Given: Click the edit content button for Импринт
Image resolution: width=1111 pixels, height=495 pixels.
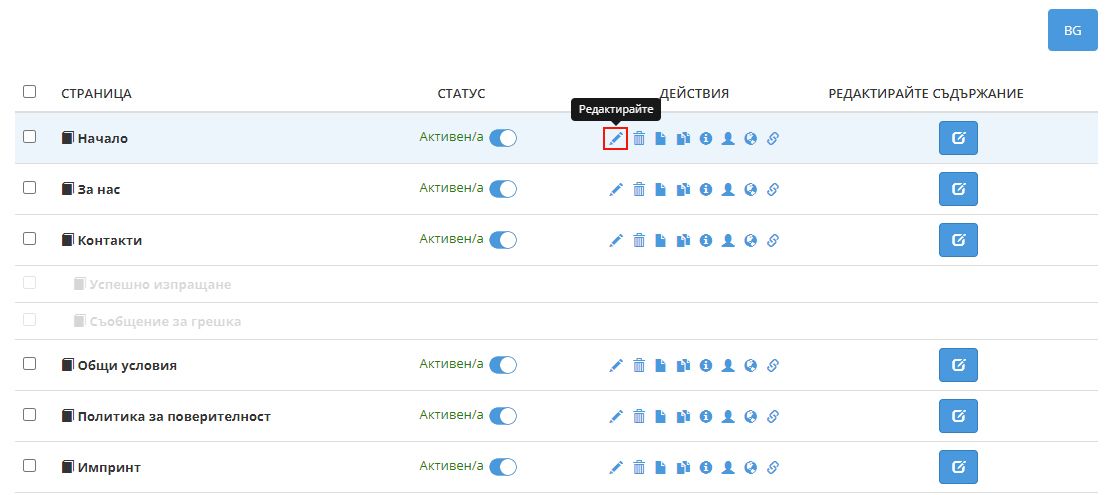Looking at the screenshot, I should [x=958, y=467].
